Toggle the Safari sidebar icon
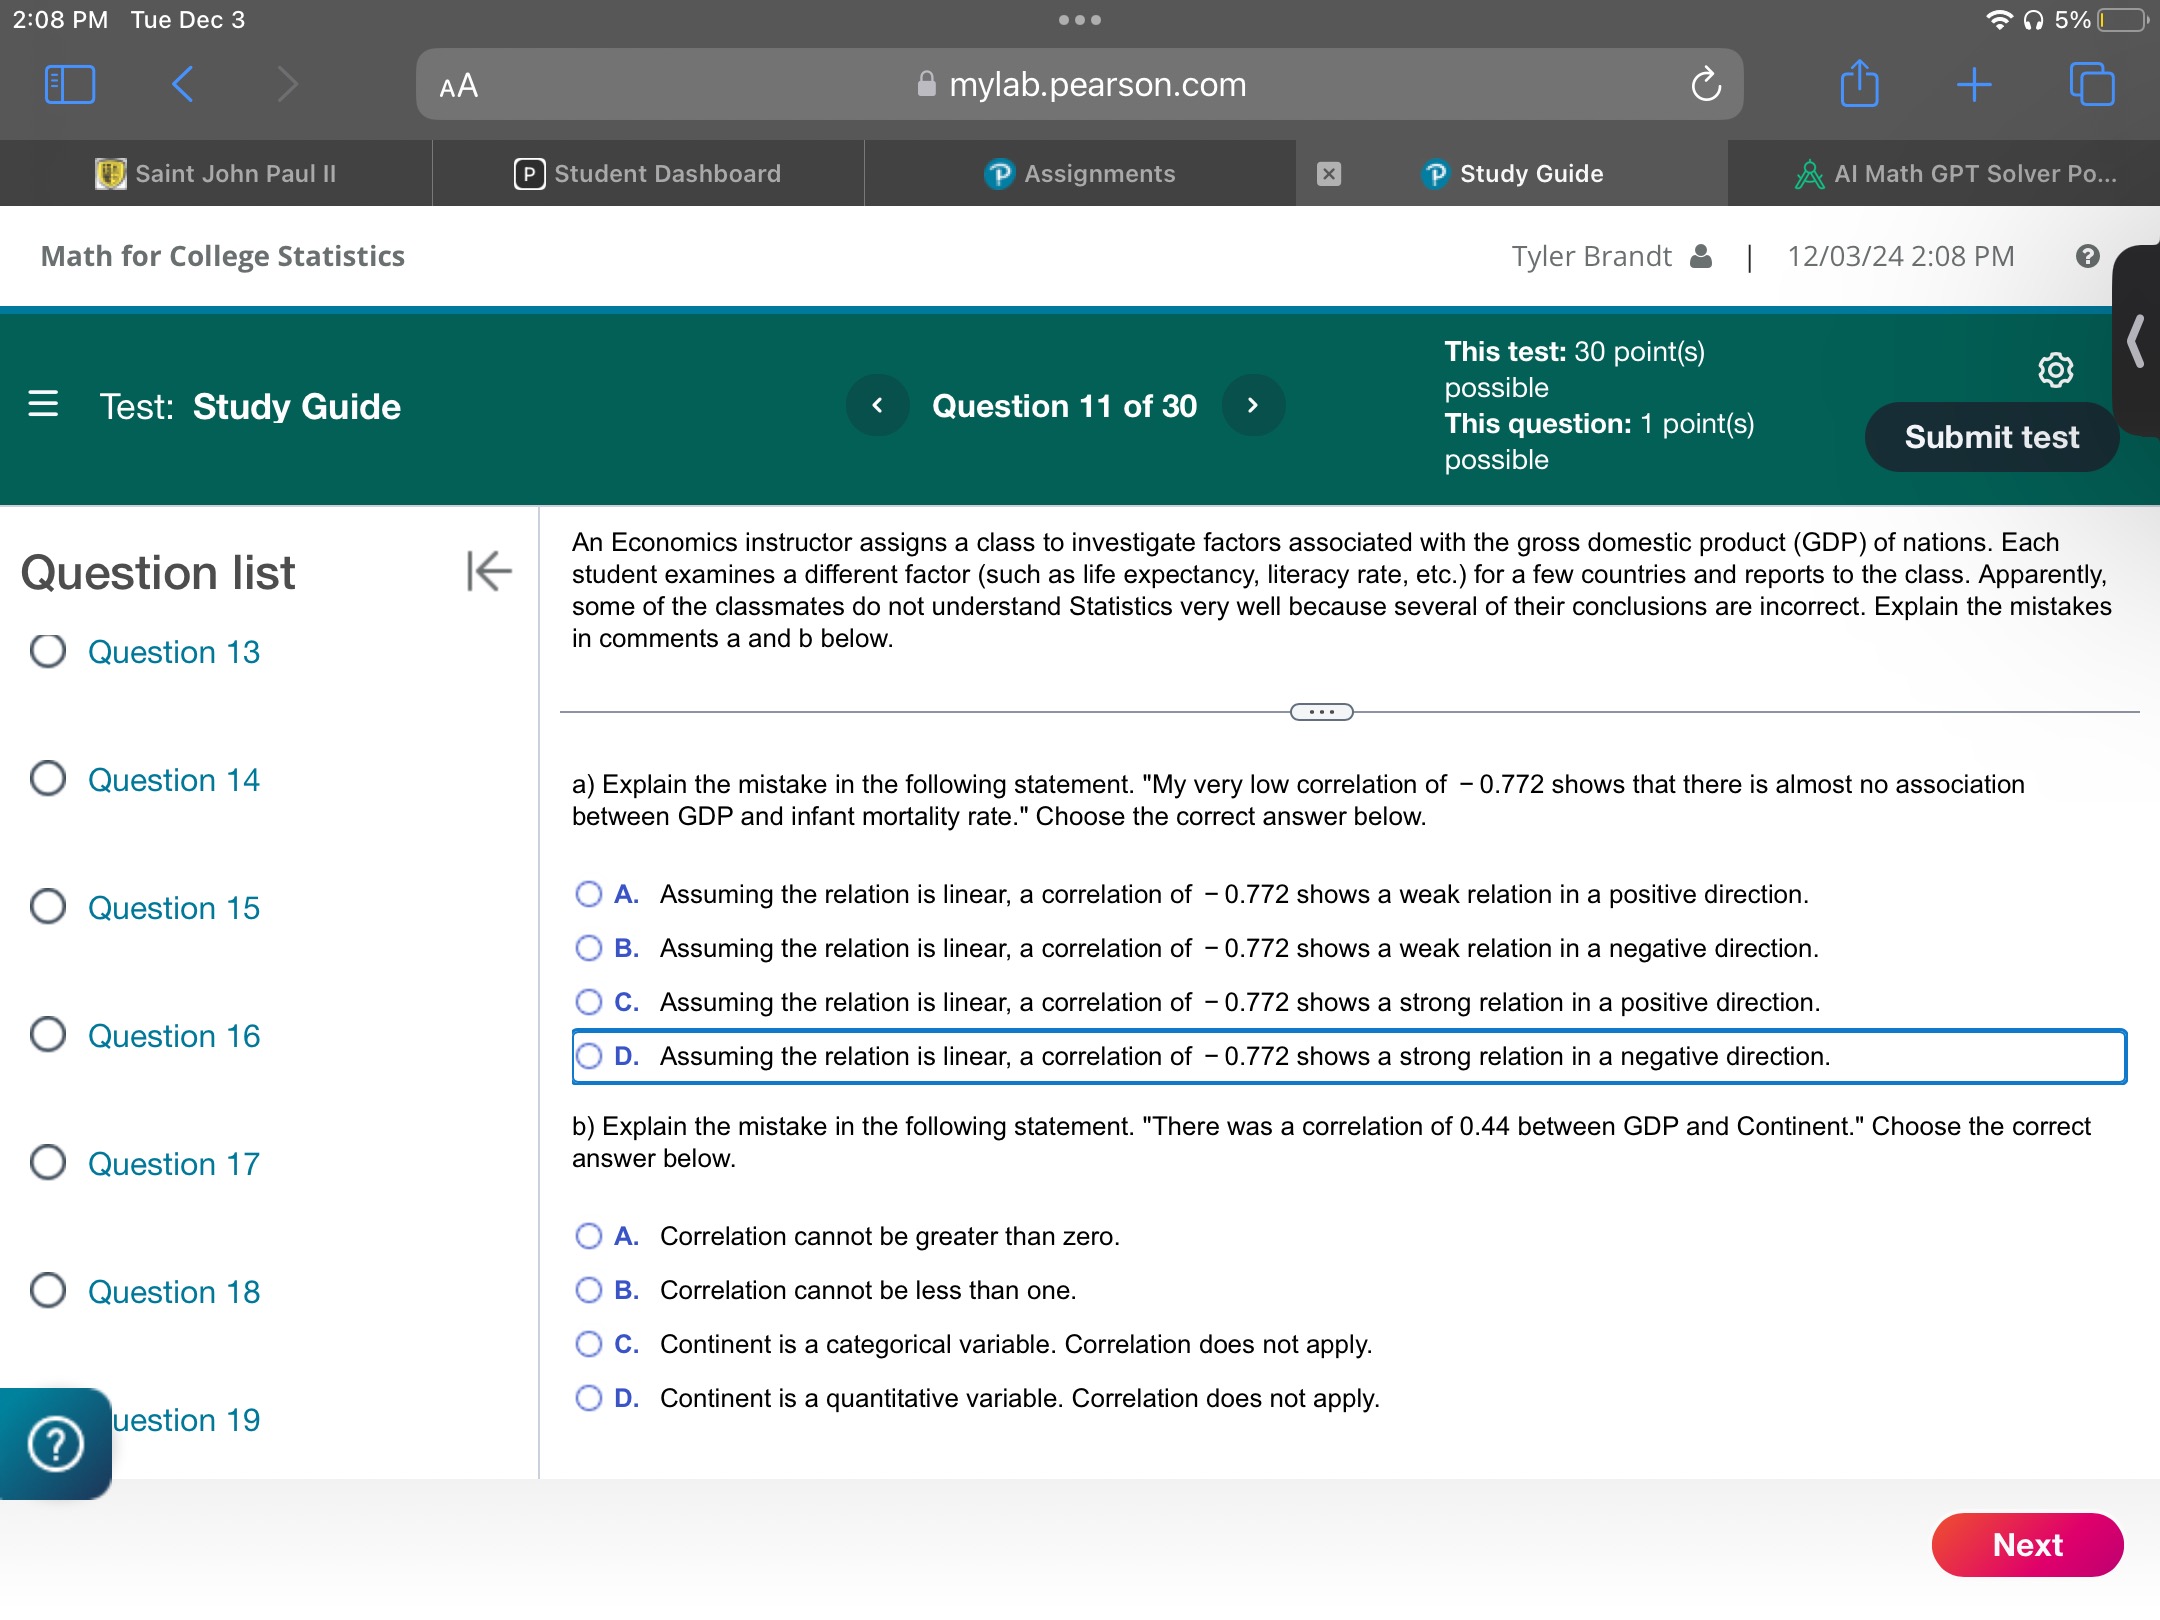This screenshot has height=1620, width=2160. [x=70, y=85]
